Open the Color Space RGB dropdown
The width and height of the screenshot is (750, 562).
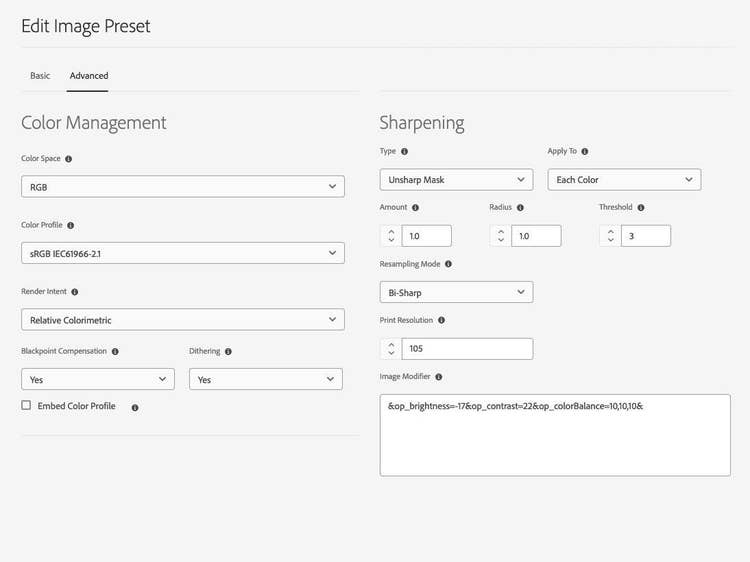[183, 187]
